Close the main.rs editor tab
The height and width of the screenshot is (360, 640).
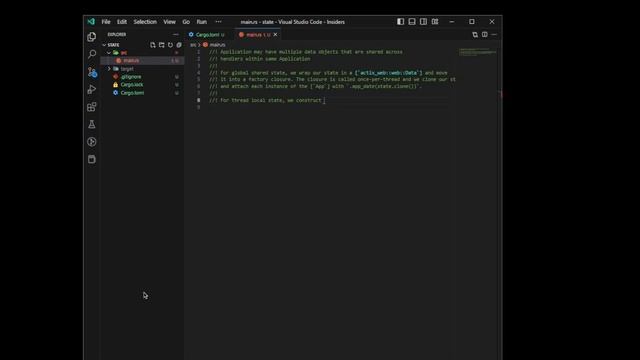[276, 35]
